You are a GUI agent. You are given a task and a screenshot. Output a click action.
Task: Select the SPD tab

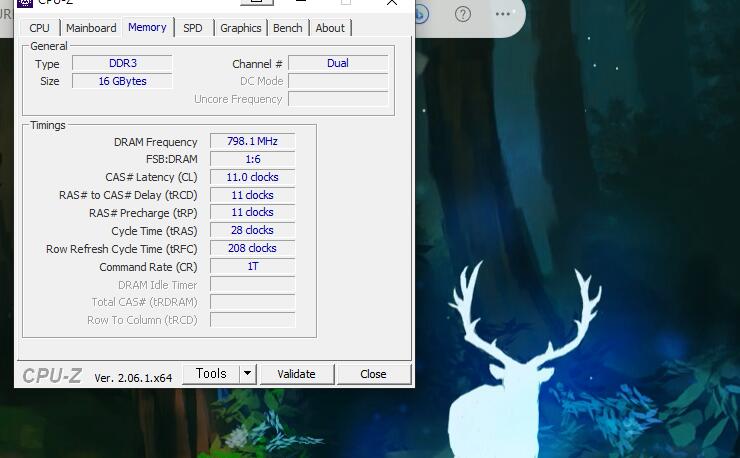[x=192, y=28]
